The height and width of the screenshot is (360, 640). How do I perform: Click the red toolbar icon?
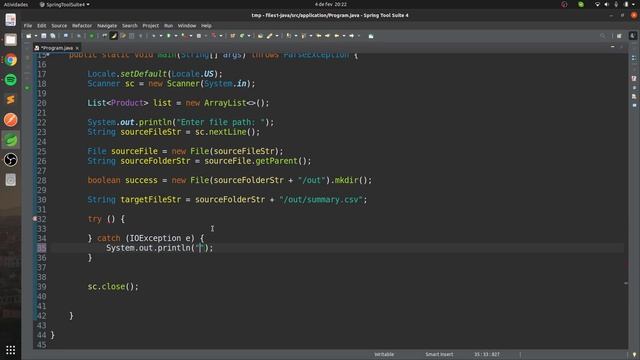pyautogui.click(x=213, y=36)
